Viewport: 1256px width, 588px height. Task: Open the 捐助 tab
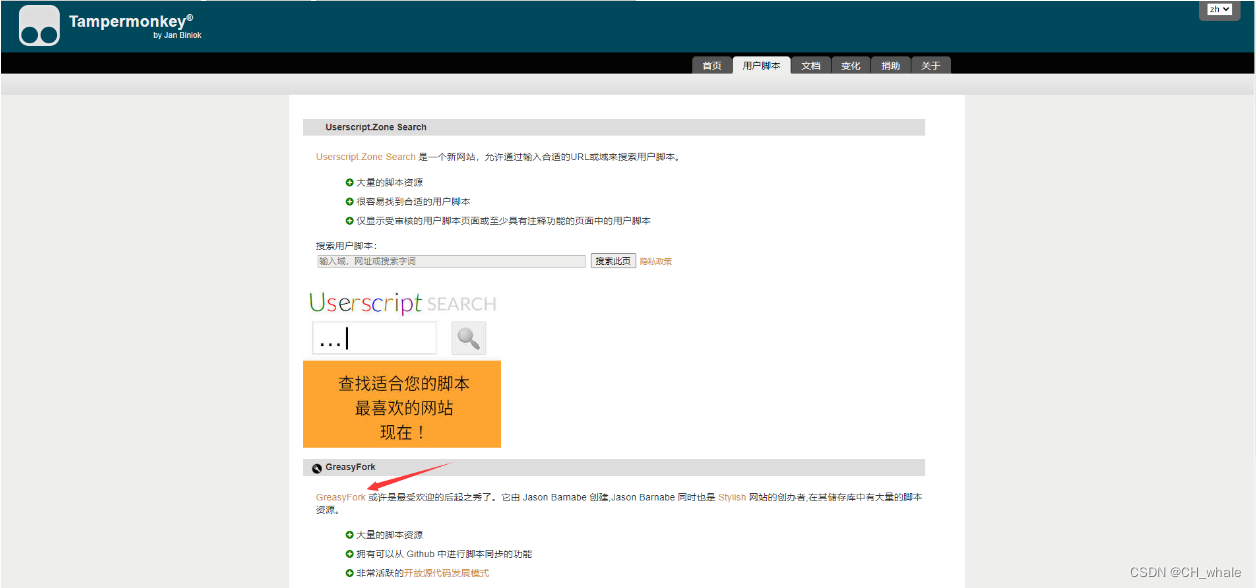click(x=890, y=64)
